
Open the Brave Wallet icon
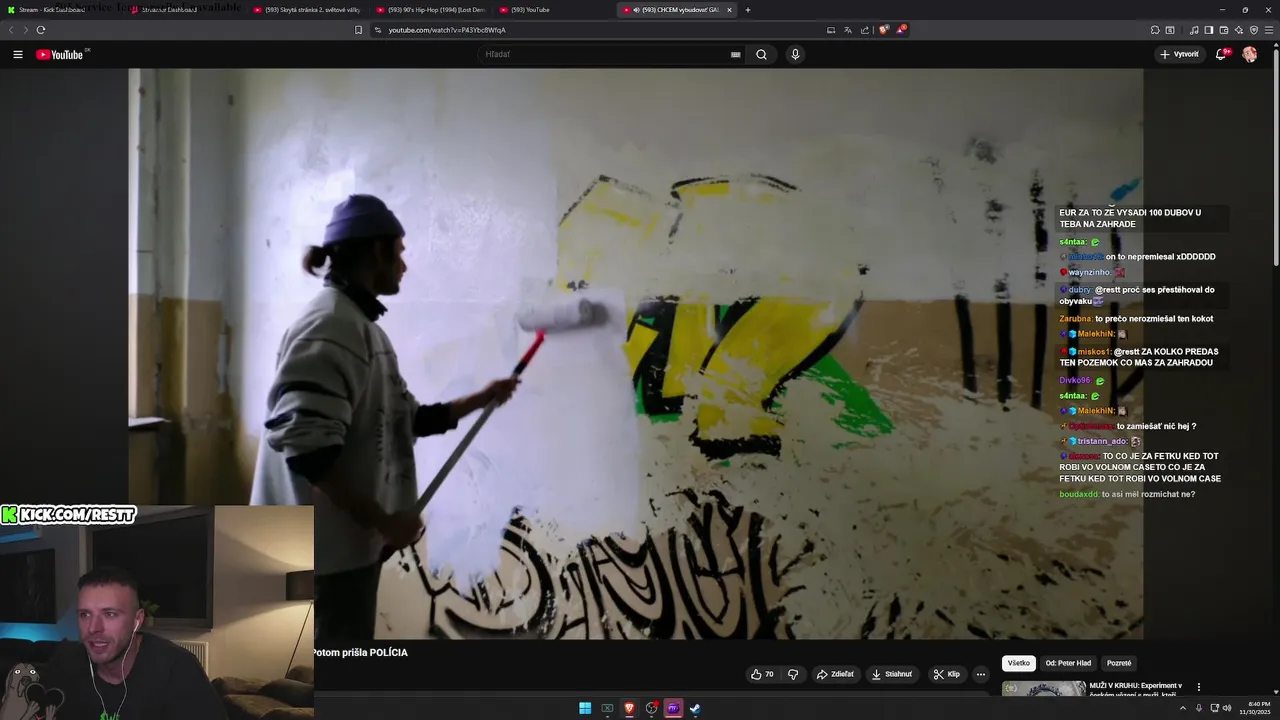1224,30
